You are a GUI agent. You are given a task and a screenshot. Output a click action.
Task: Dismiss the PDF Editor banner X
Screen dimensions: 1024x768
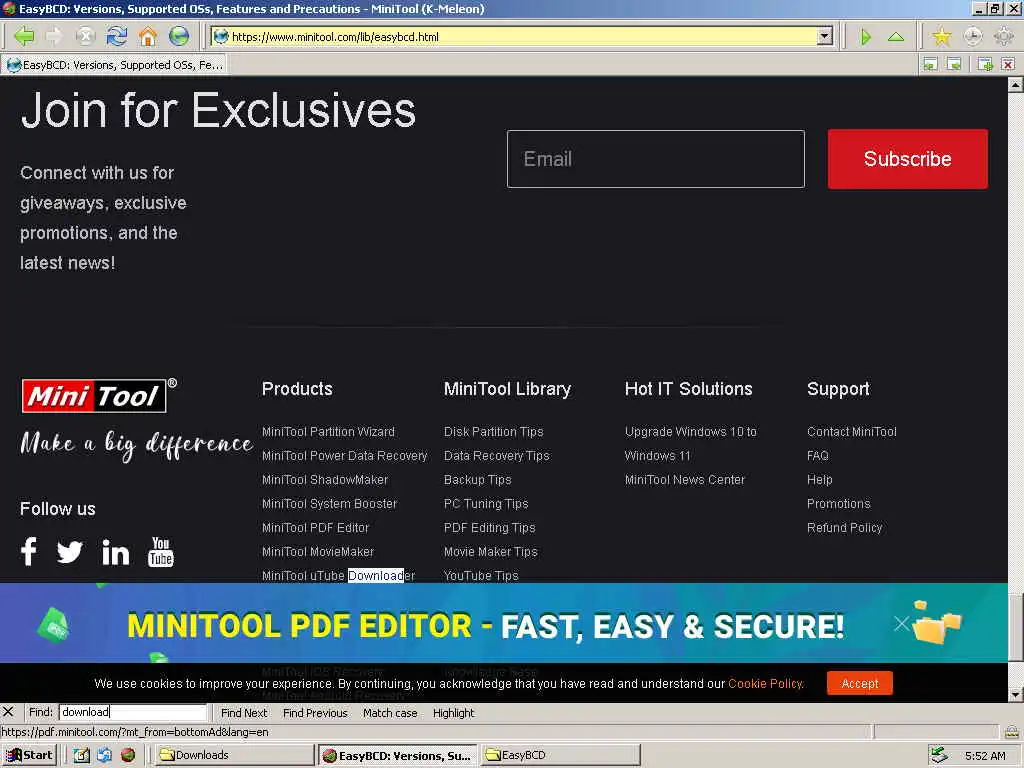(x=901, y=624)
